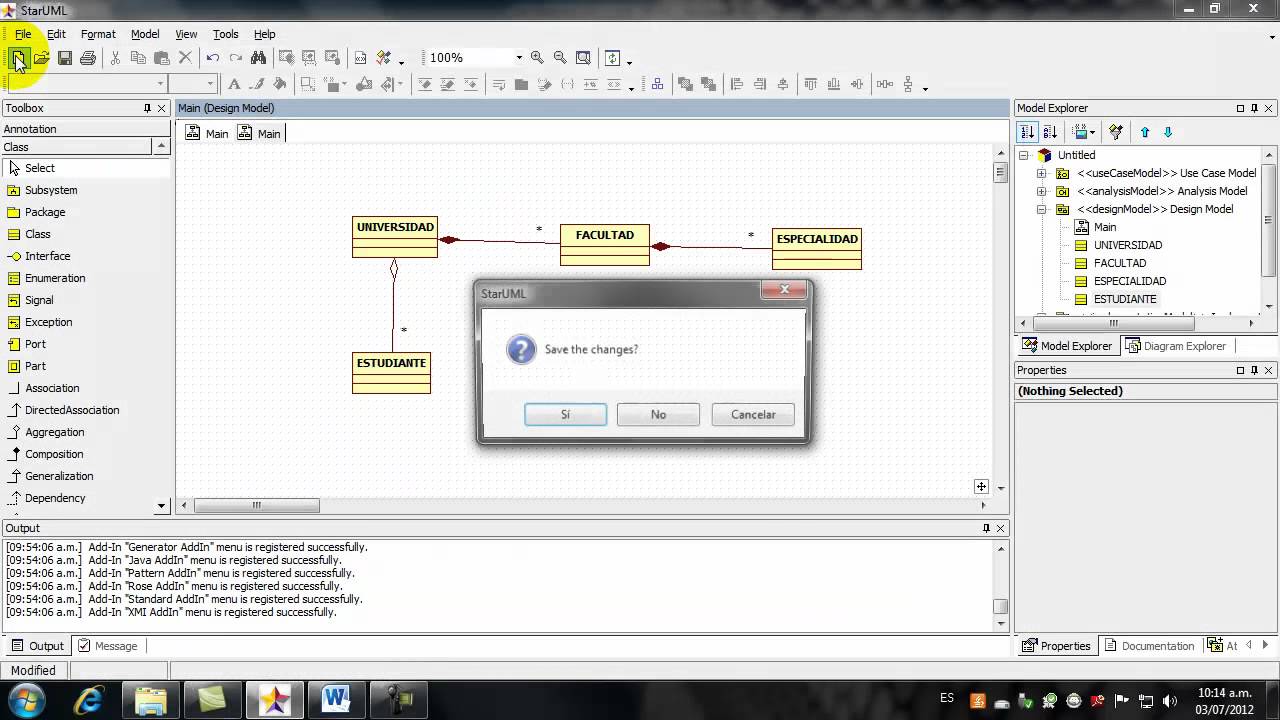1280x720 pixels.
Task: Open Microsoft Word from the taskbar
Action: point(335,699)
